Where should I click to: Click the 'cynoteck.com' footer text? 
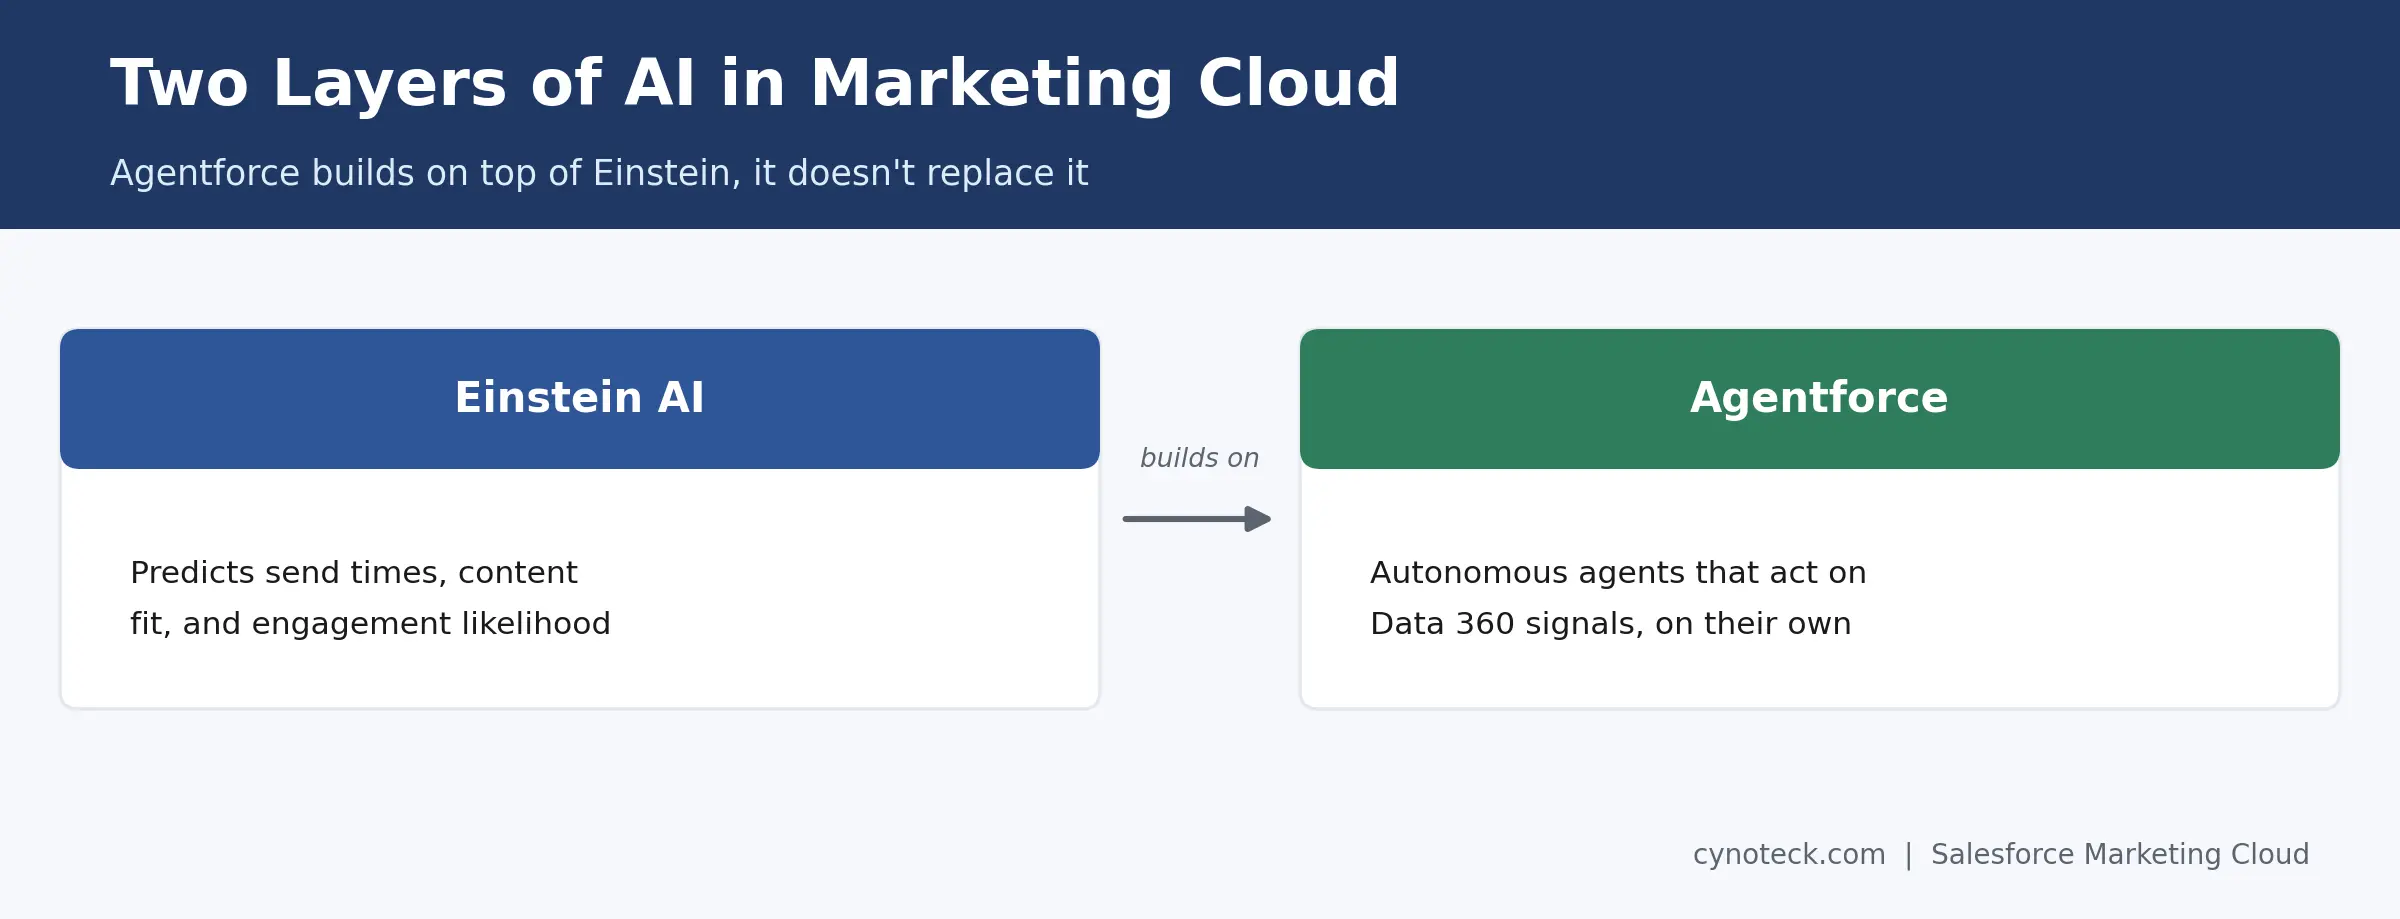[x=1789, y=855]
